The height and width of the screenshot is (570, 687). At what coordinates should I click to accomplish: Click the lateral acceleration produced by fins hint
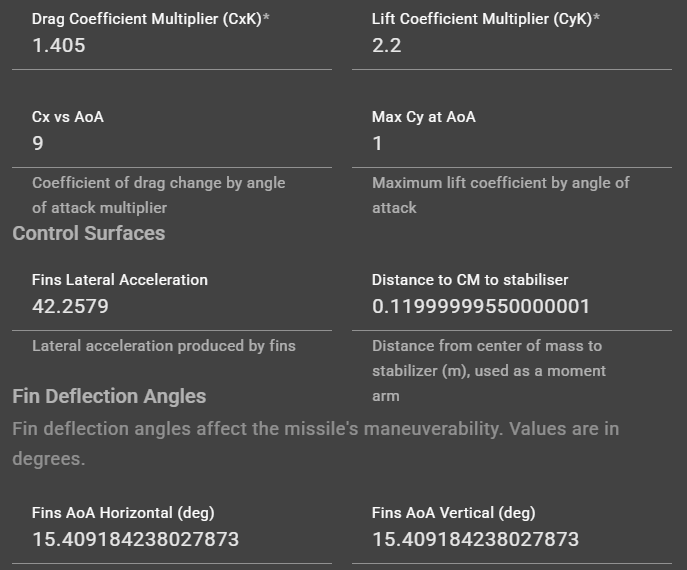(164, 346)
